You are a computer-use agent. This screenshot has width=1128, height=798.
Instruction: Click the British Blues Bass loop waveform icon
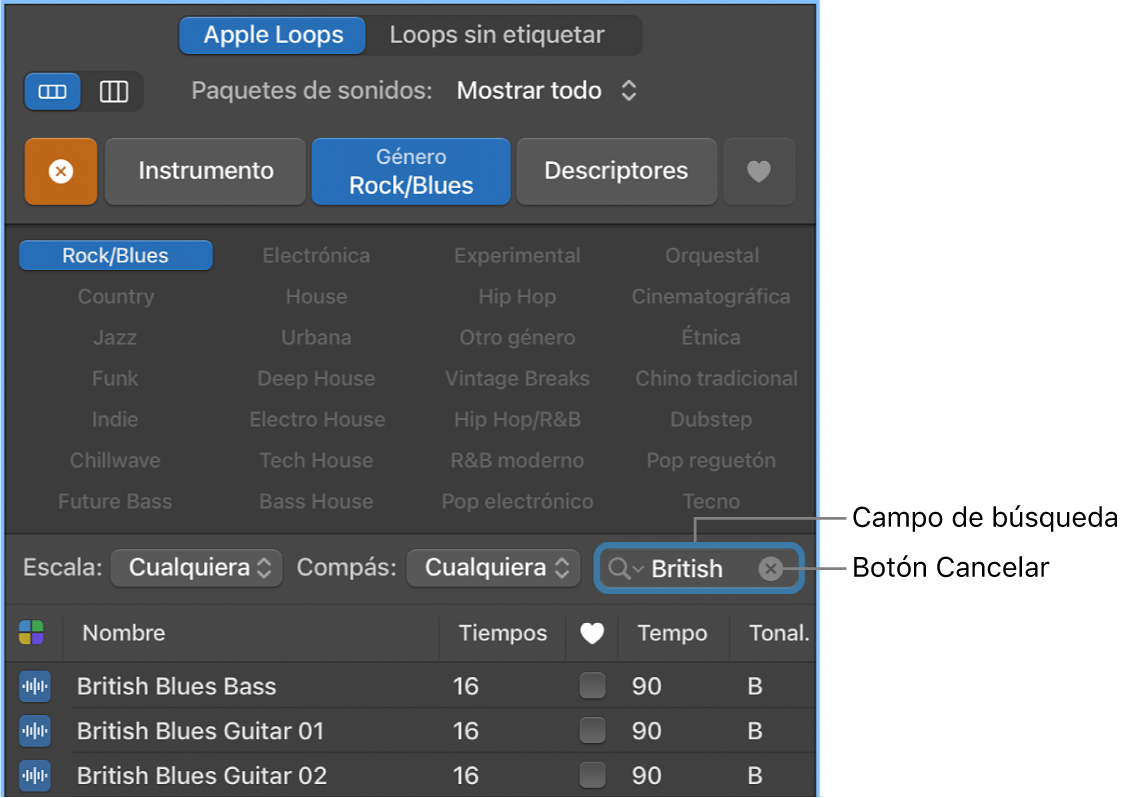click(34, 686)
